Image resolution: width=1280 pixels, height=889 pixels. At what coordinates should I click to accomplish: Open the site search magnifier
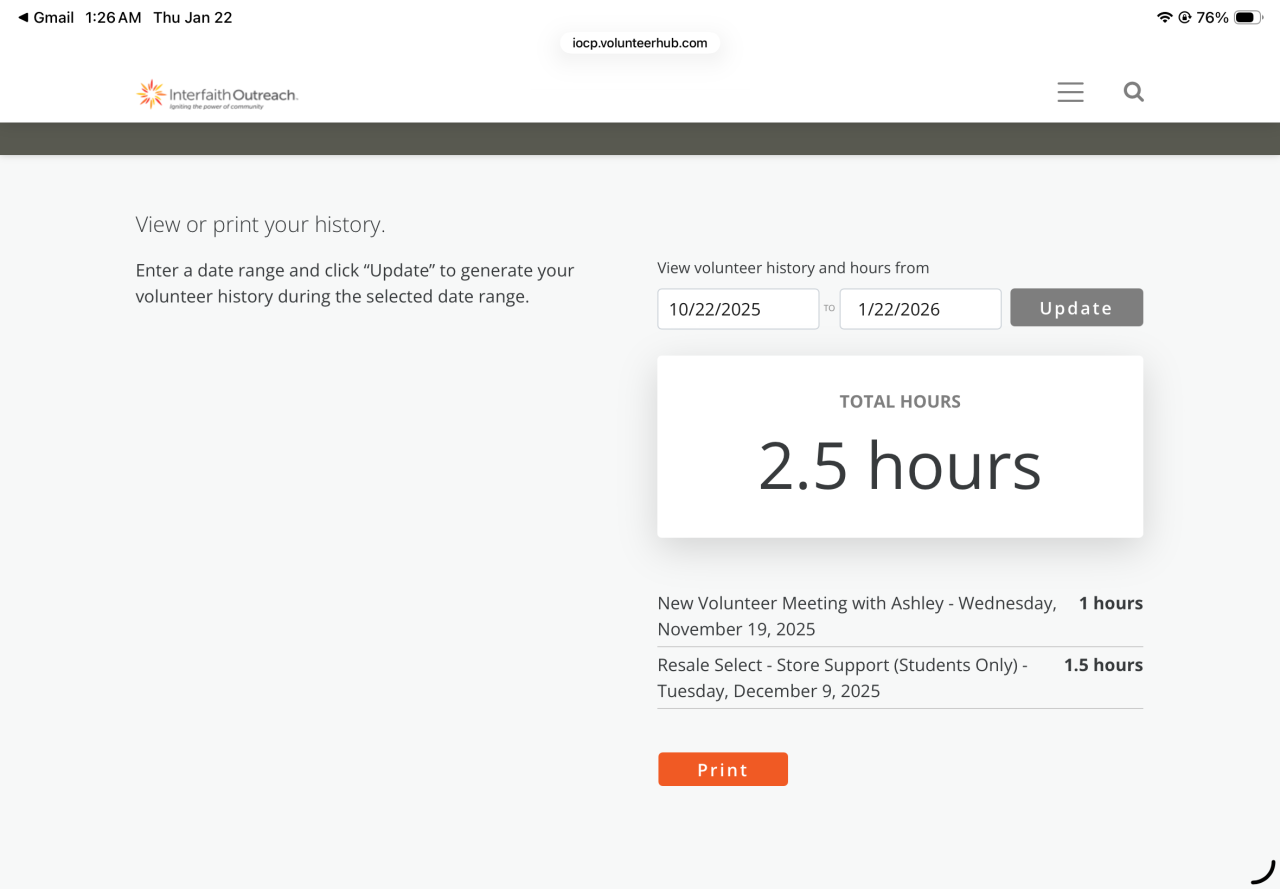point(1133,92)
